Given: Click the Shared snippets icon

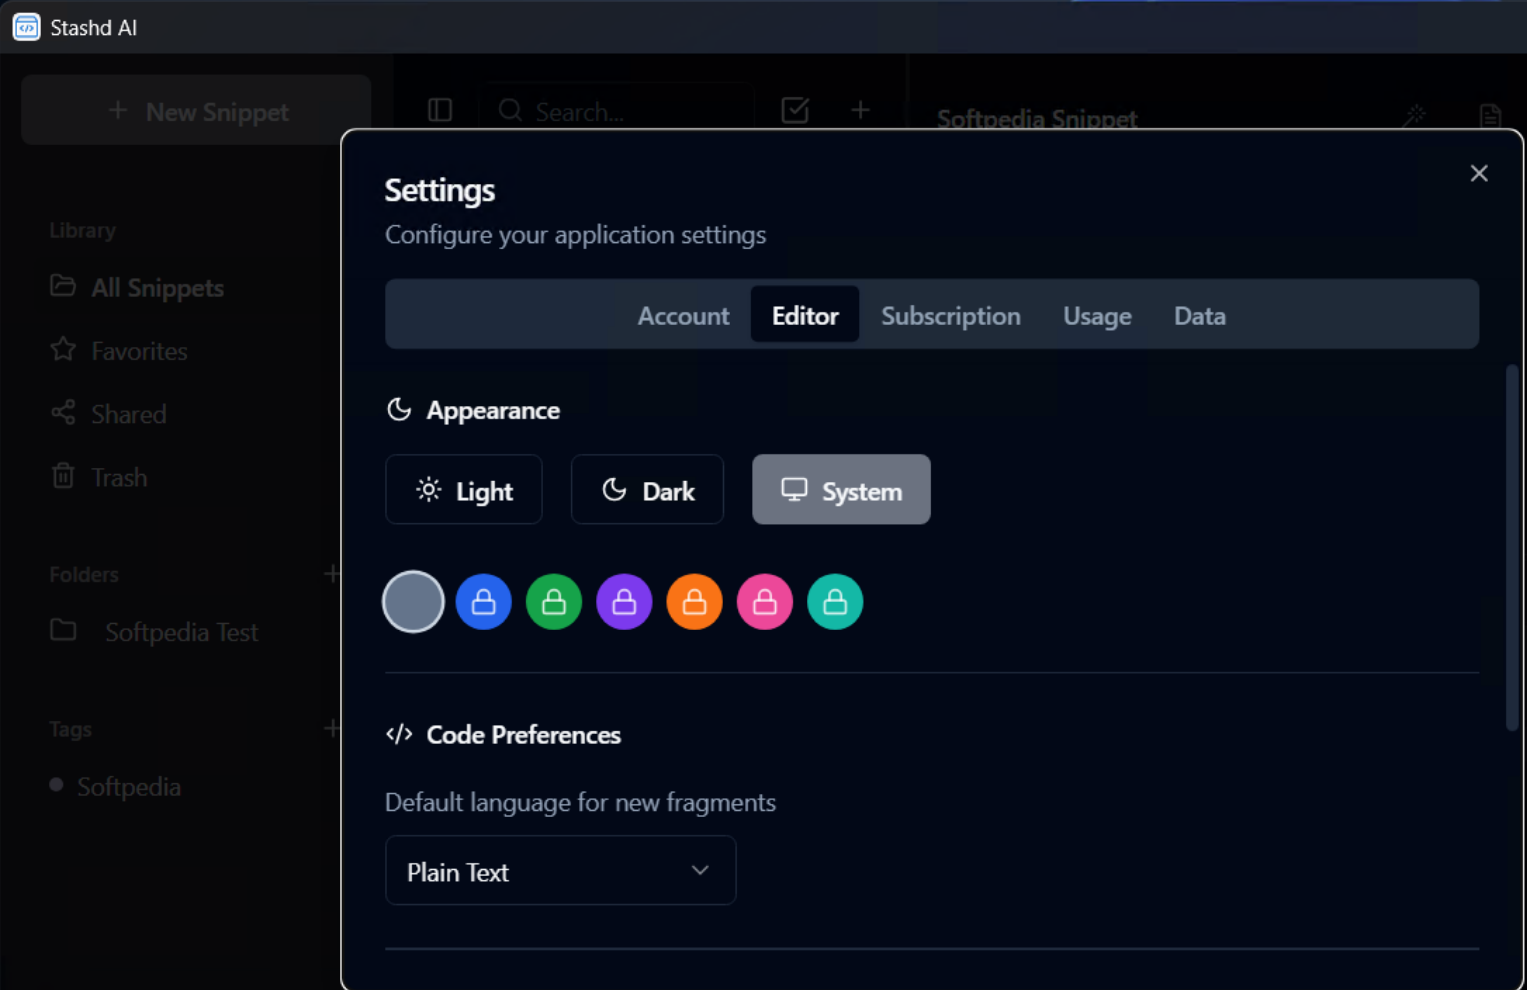Looking at the screenshot, I should coord(62,413).
